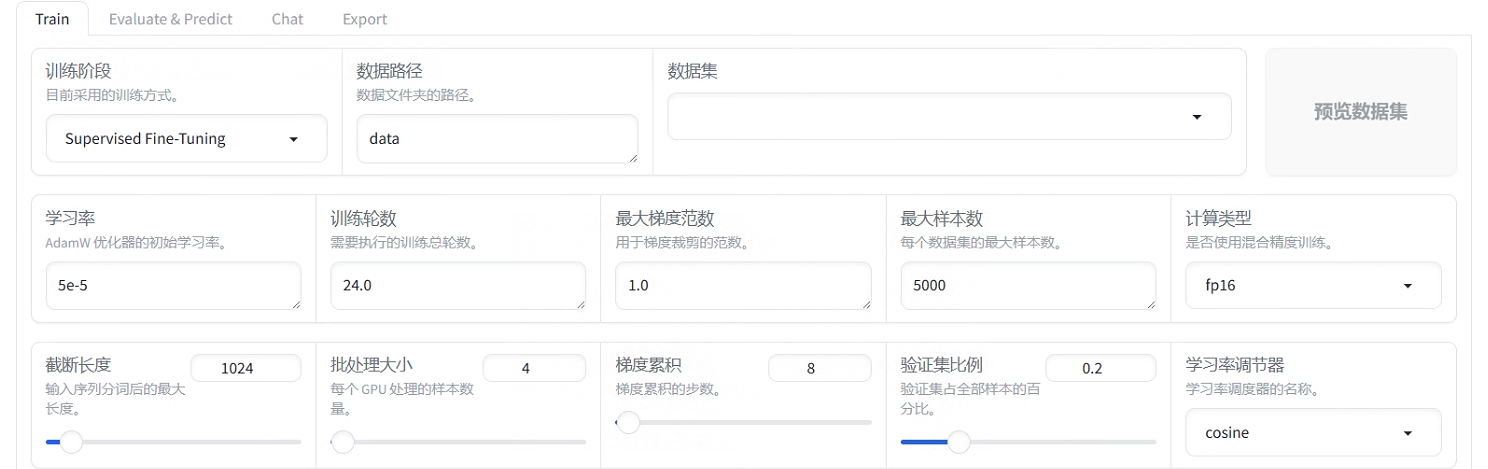Click the 批处理大小 number box showing 4
The width and height of the screenshot is (1488, 469).
click(533, 368)
